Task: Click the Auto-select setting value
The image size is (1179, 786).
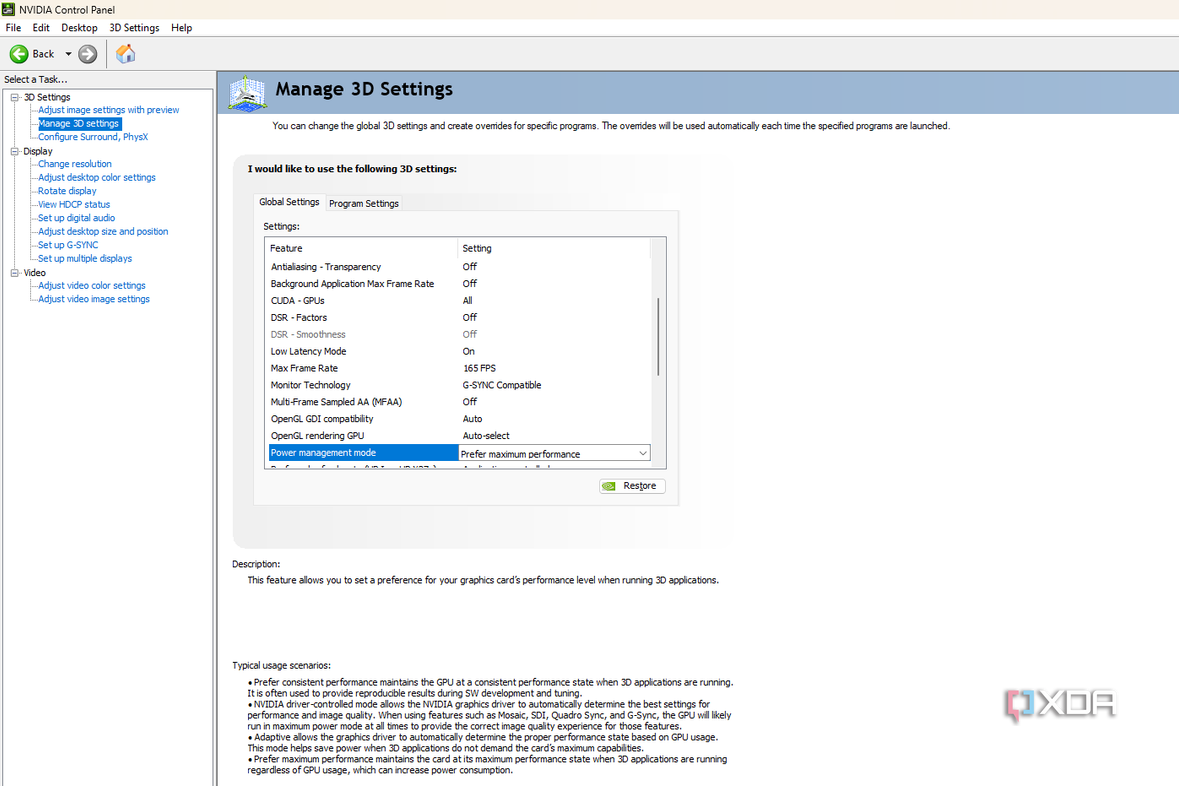Action: 486,436
